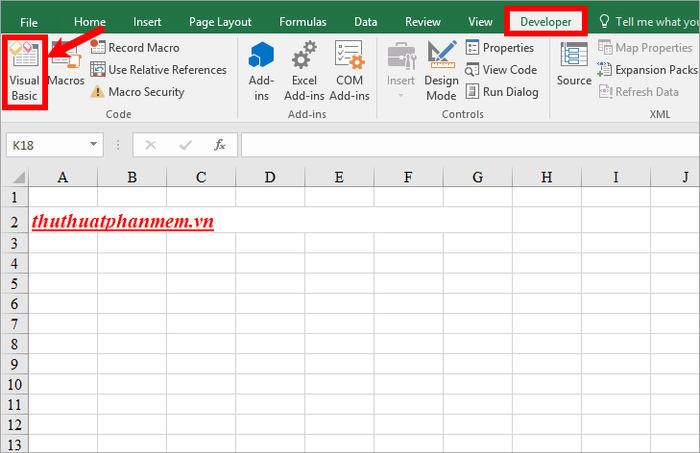Viewport: 700px width, 453px height.
Task: Start Record Macro
Action: coord(135,47)
